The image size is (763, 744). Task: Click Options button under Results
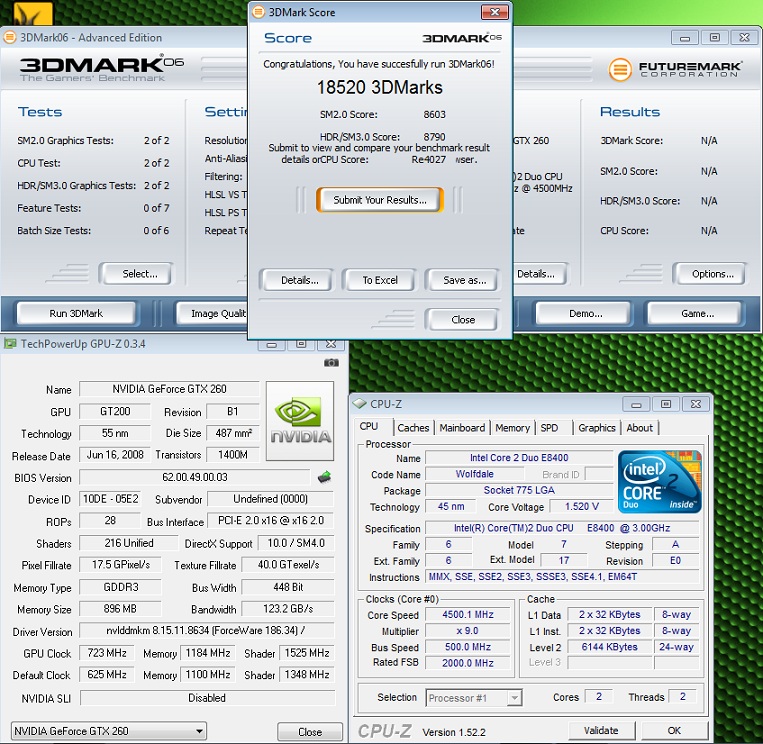coord(712,273)
